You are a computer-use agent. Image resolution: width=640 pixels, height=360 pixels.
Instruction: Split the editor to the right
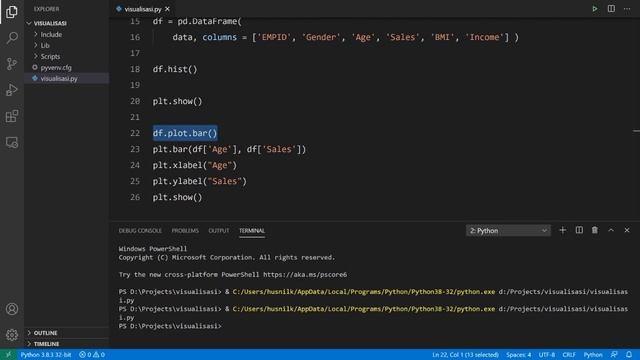point(611,9)
